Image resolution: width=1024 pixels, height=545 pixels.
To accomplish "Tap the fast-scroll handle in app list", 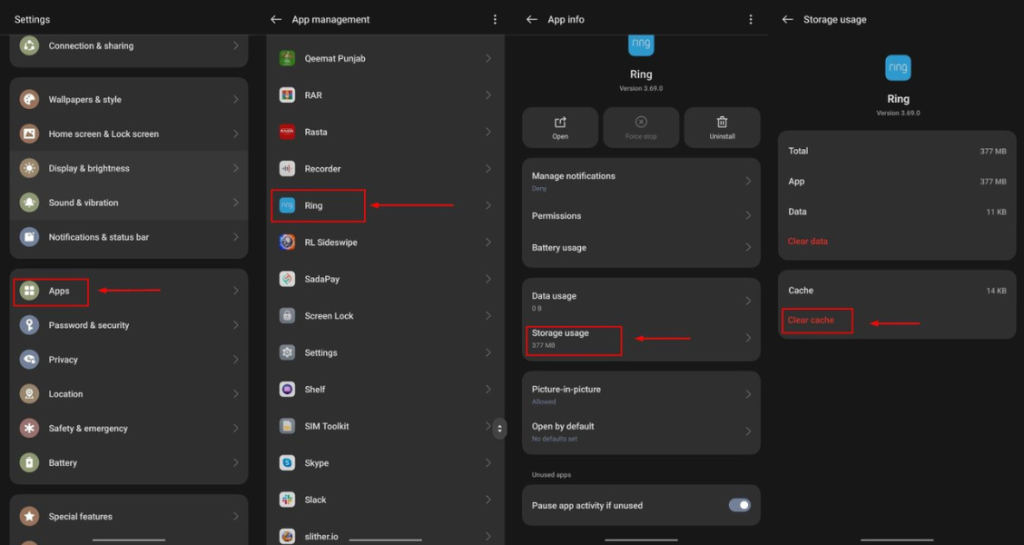I will point(500,429).
